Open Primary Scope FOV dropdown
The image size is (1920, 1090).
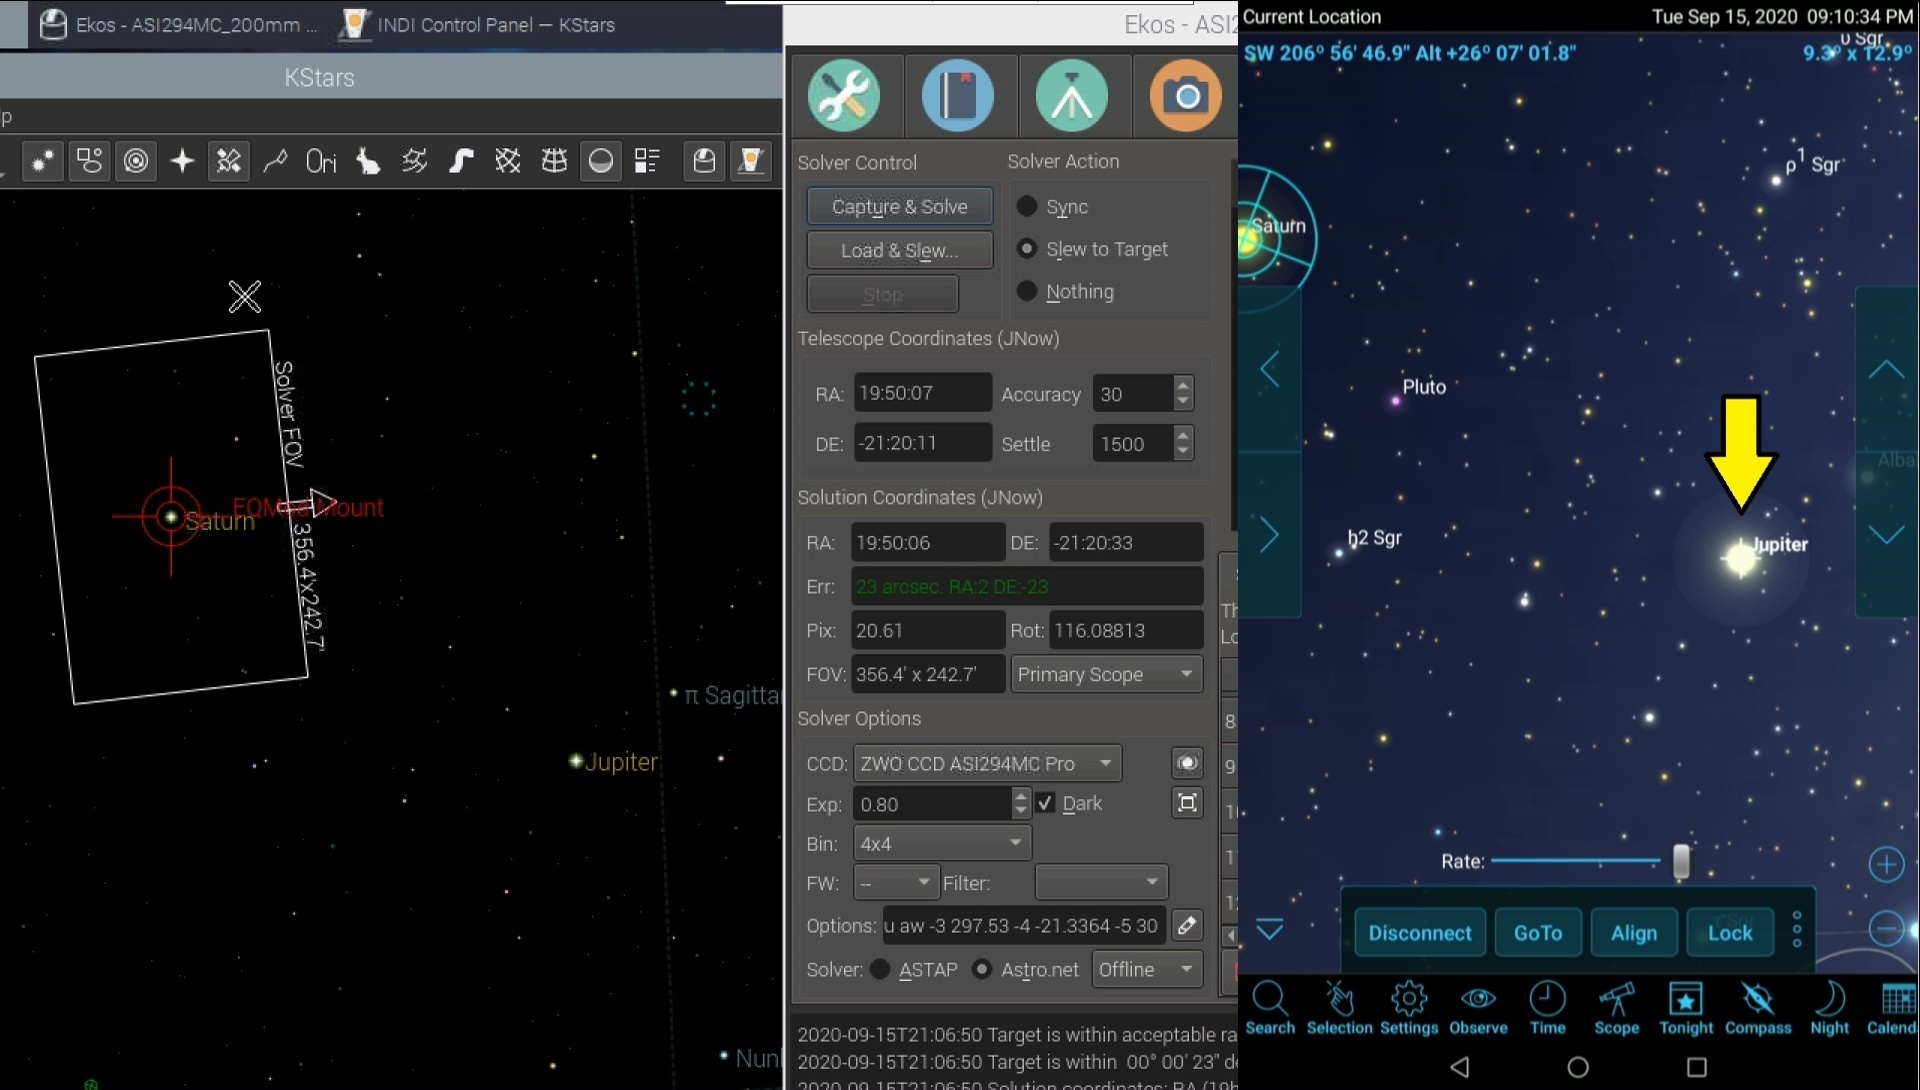[1107, 674]
